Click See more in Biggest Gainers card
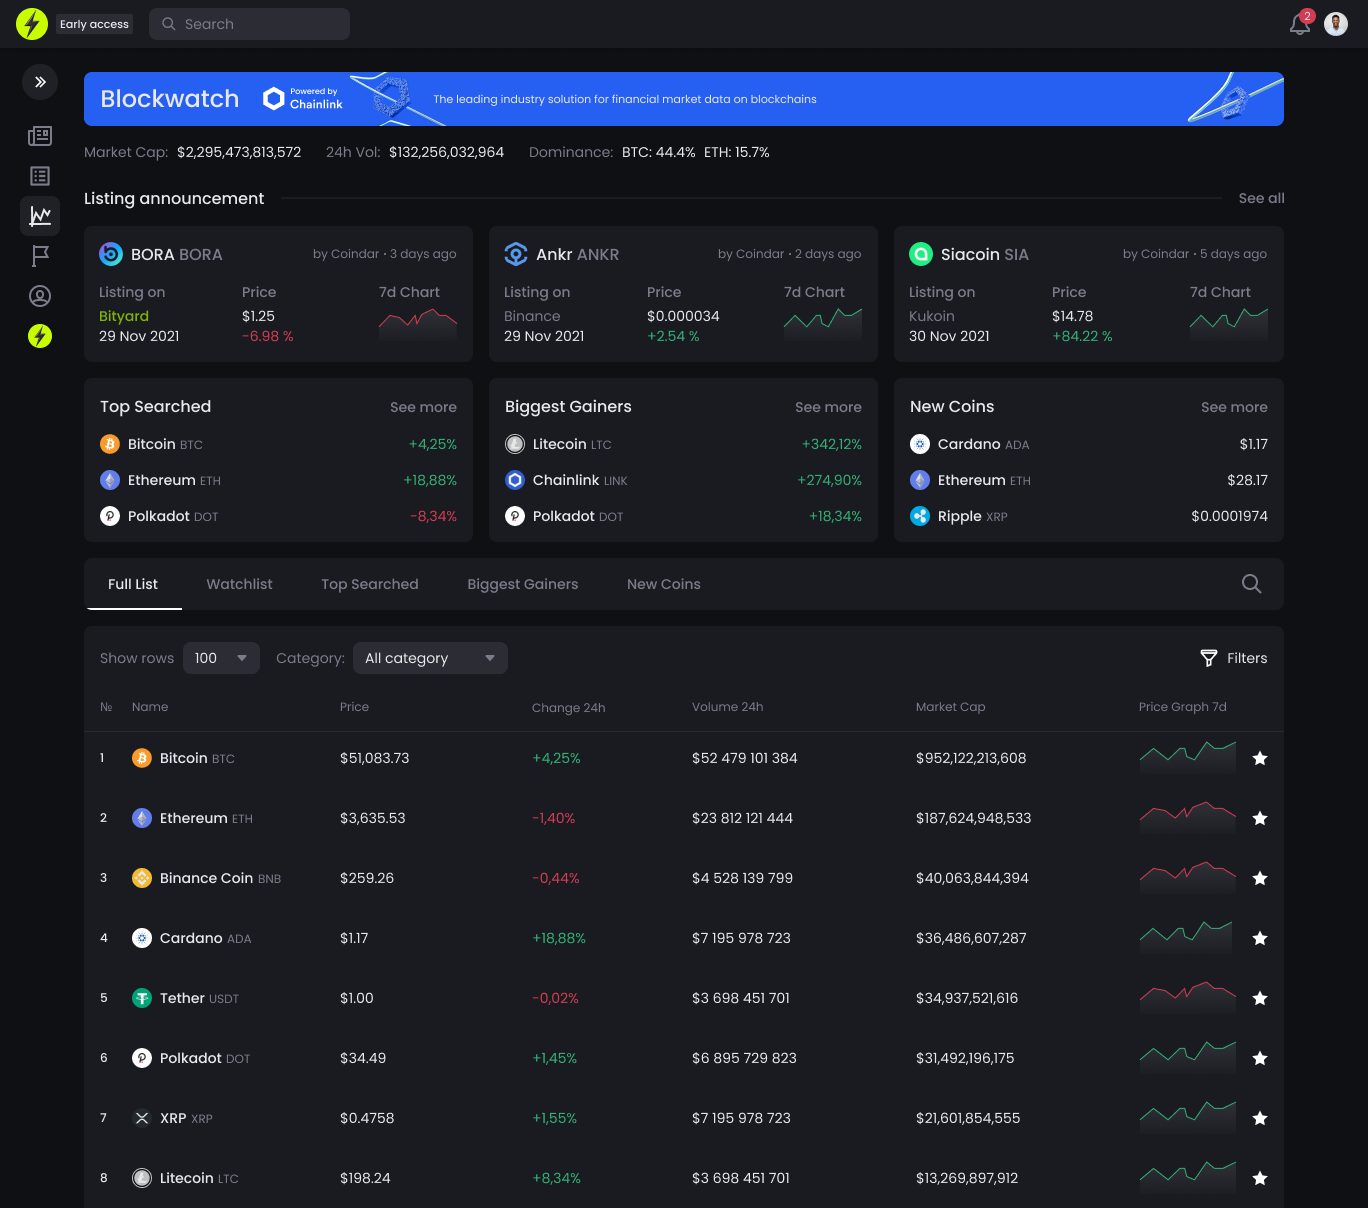1368x1208 pixels. coord(828,407)
